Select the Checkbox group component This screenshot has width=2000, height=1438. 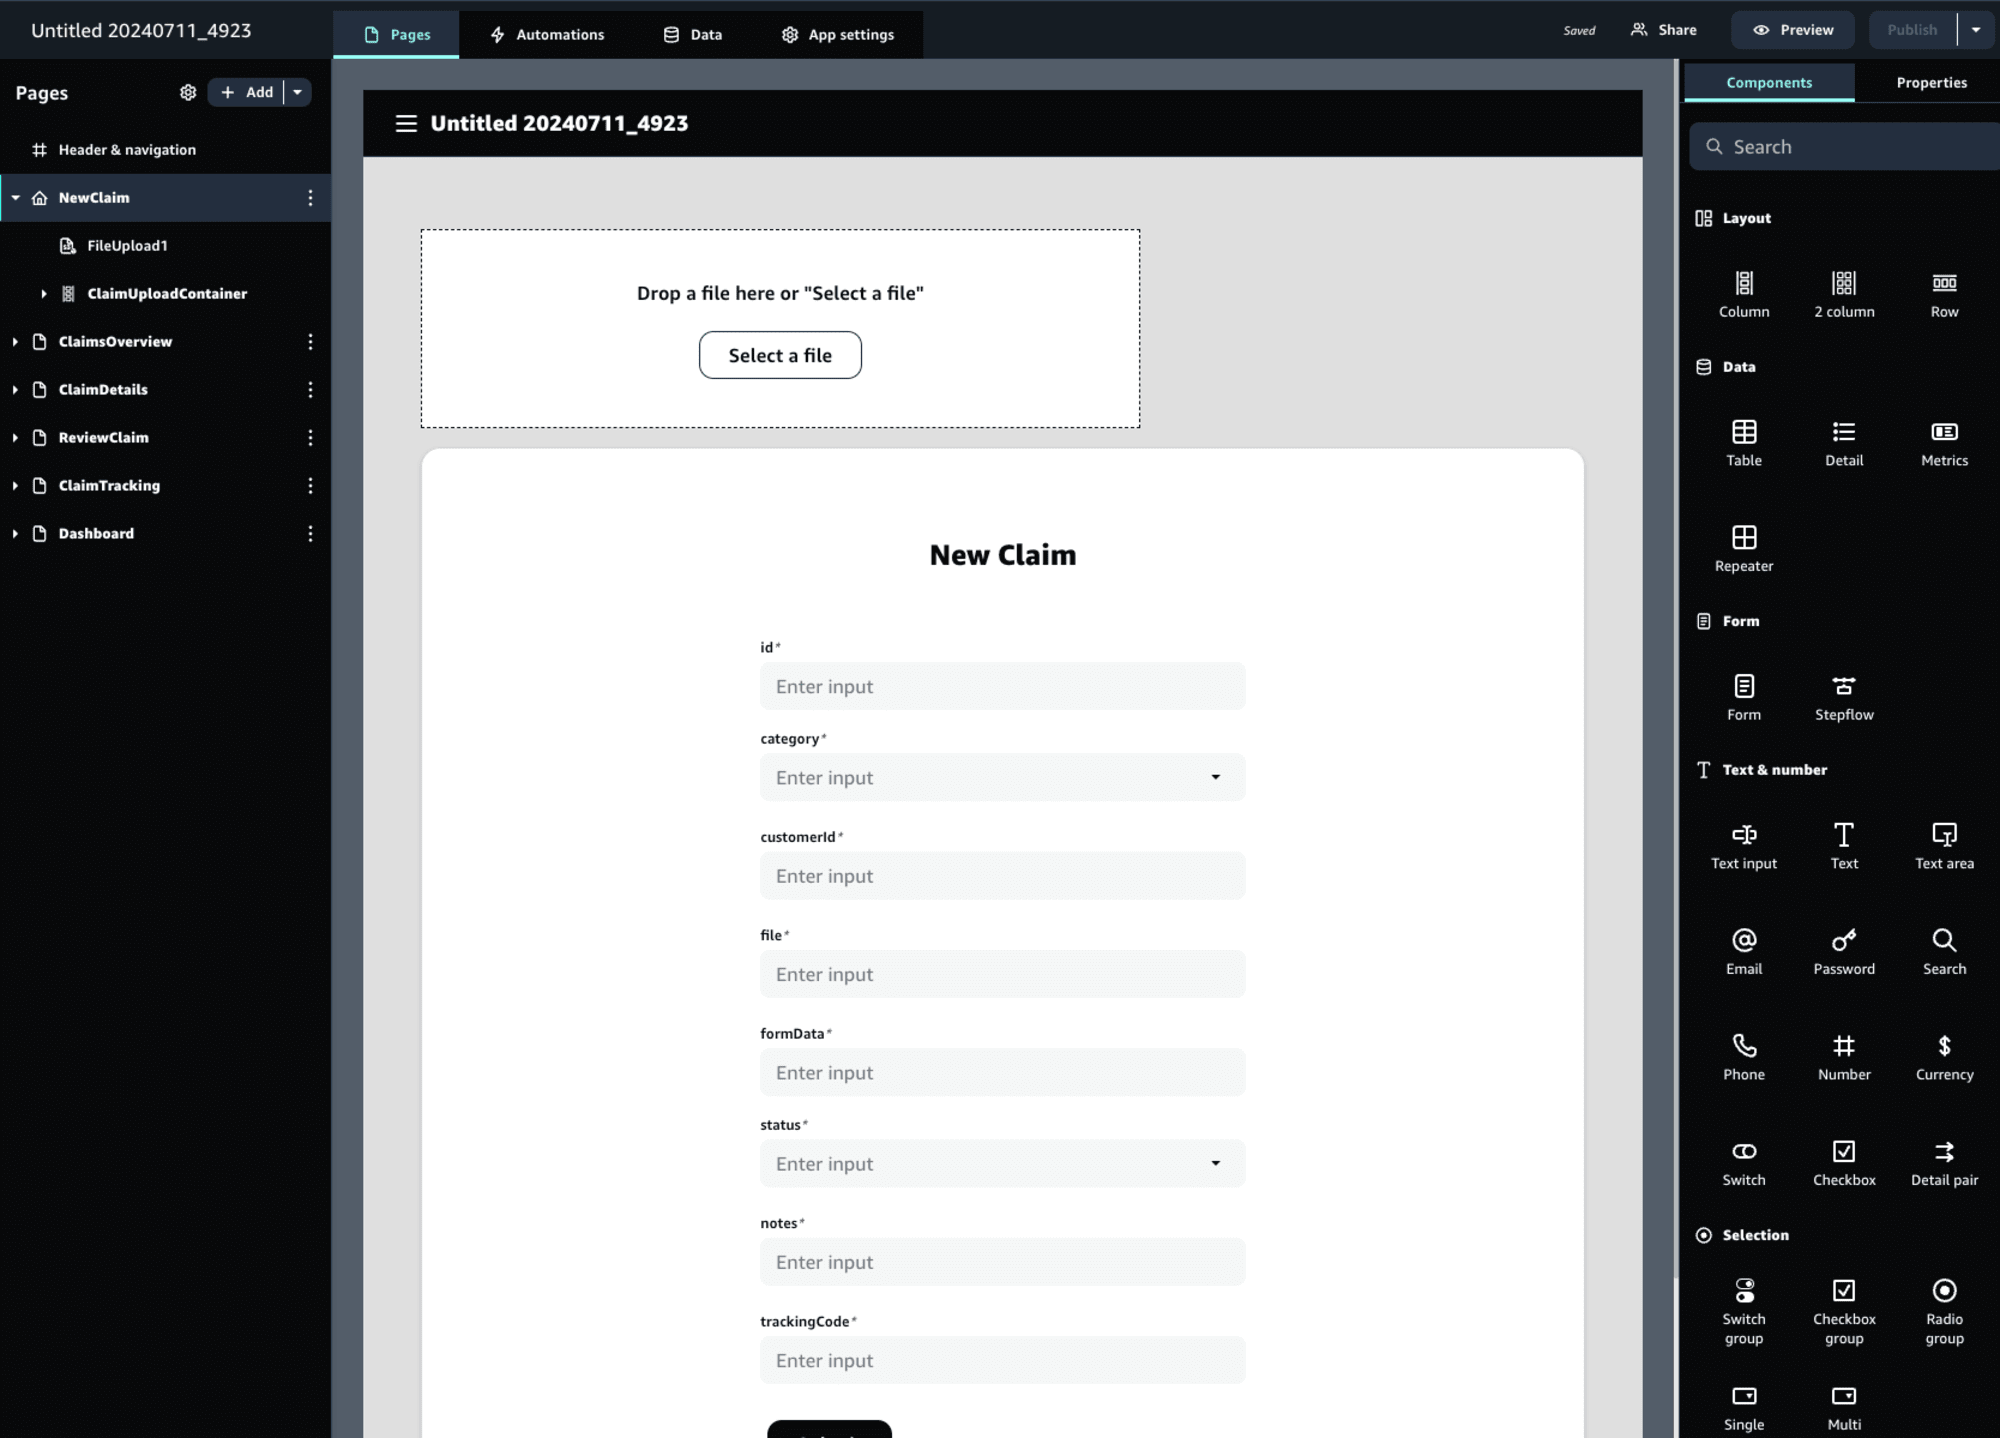click(x=1844, y=1311)
